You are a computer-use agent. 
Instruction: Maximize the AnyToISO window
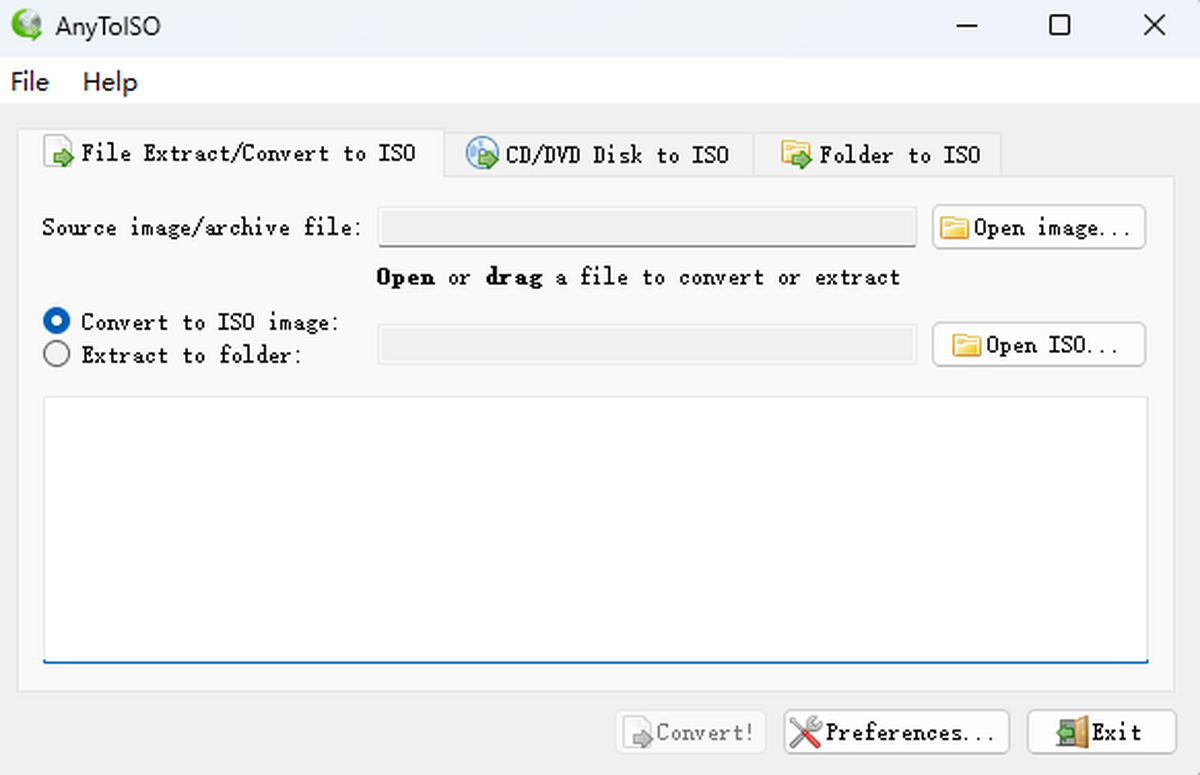[1059, 26]
